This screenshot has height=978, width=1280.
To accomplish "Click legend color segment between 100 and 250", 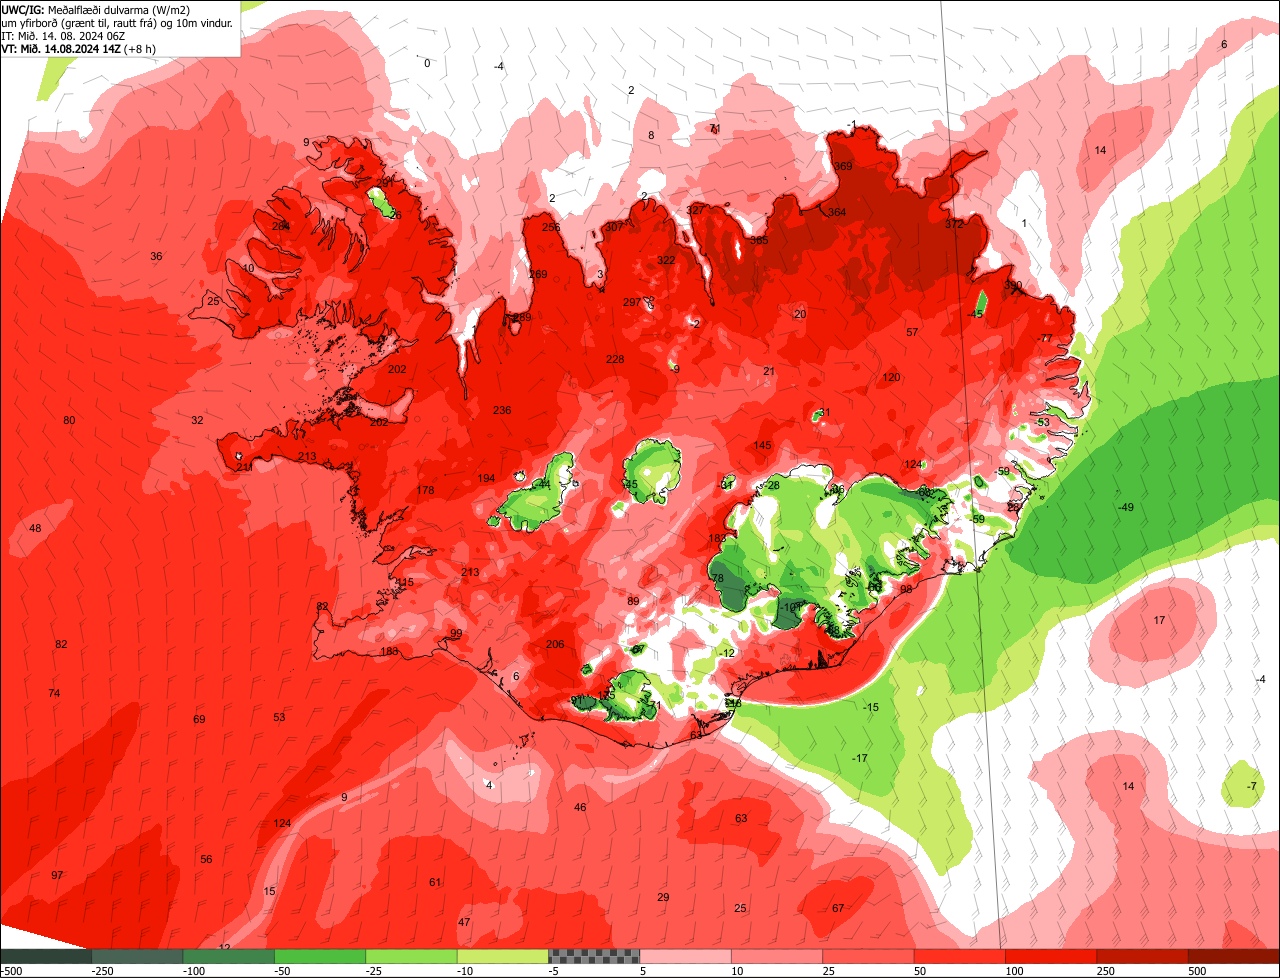I will [x=1051, y=956].
